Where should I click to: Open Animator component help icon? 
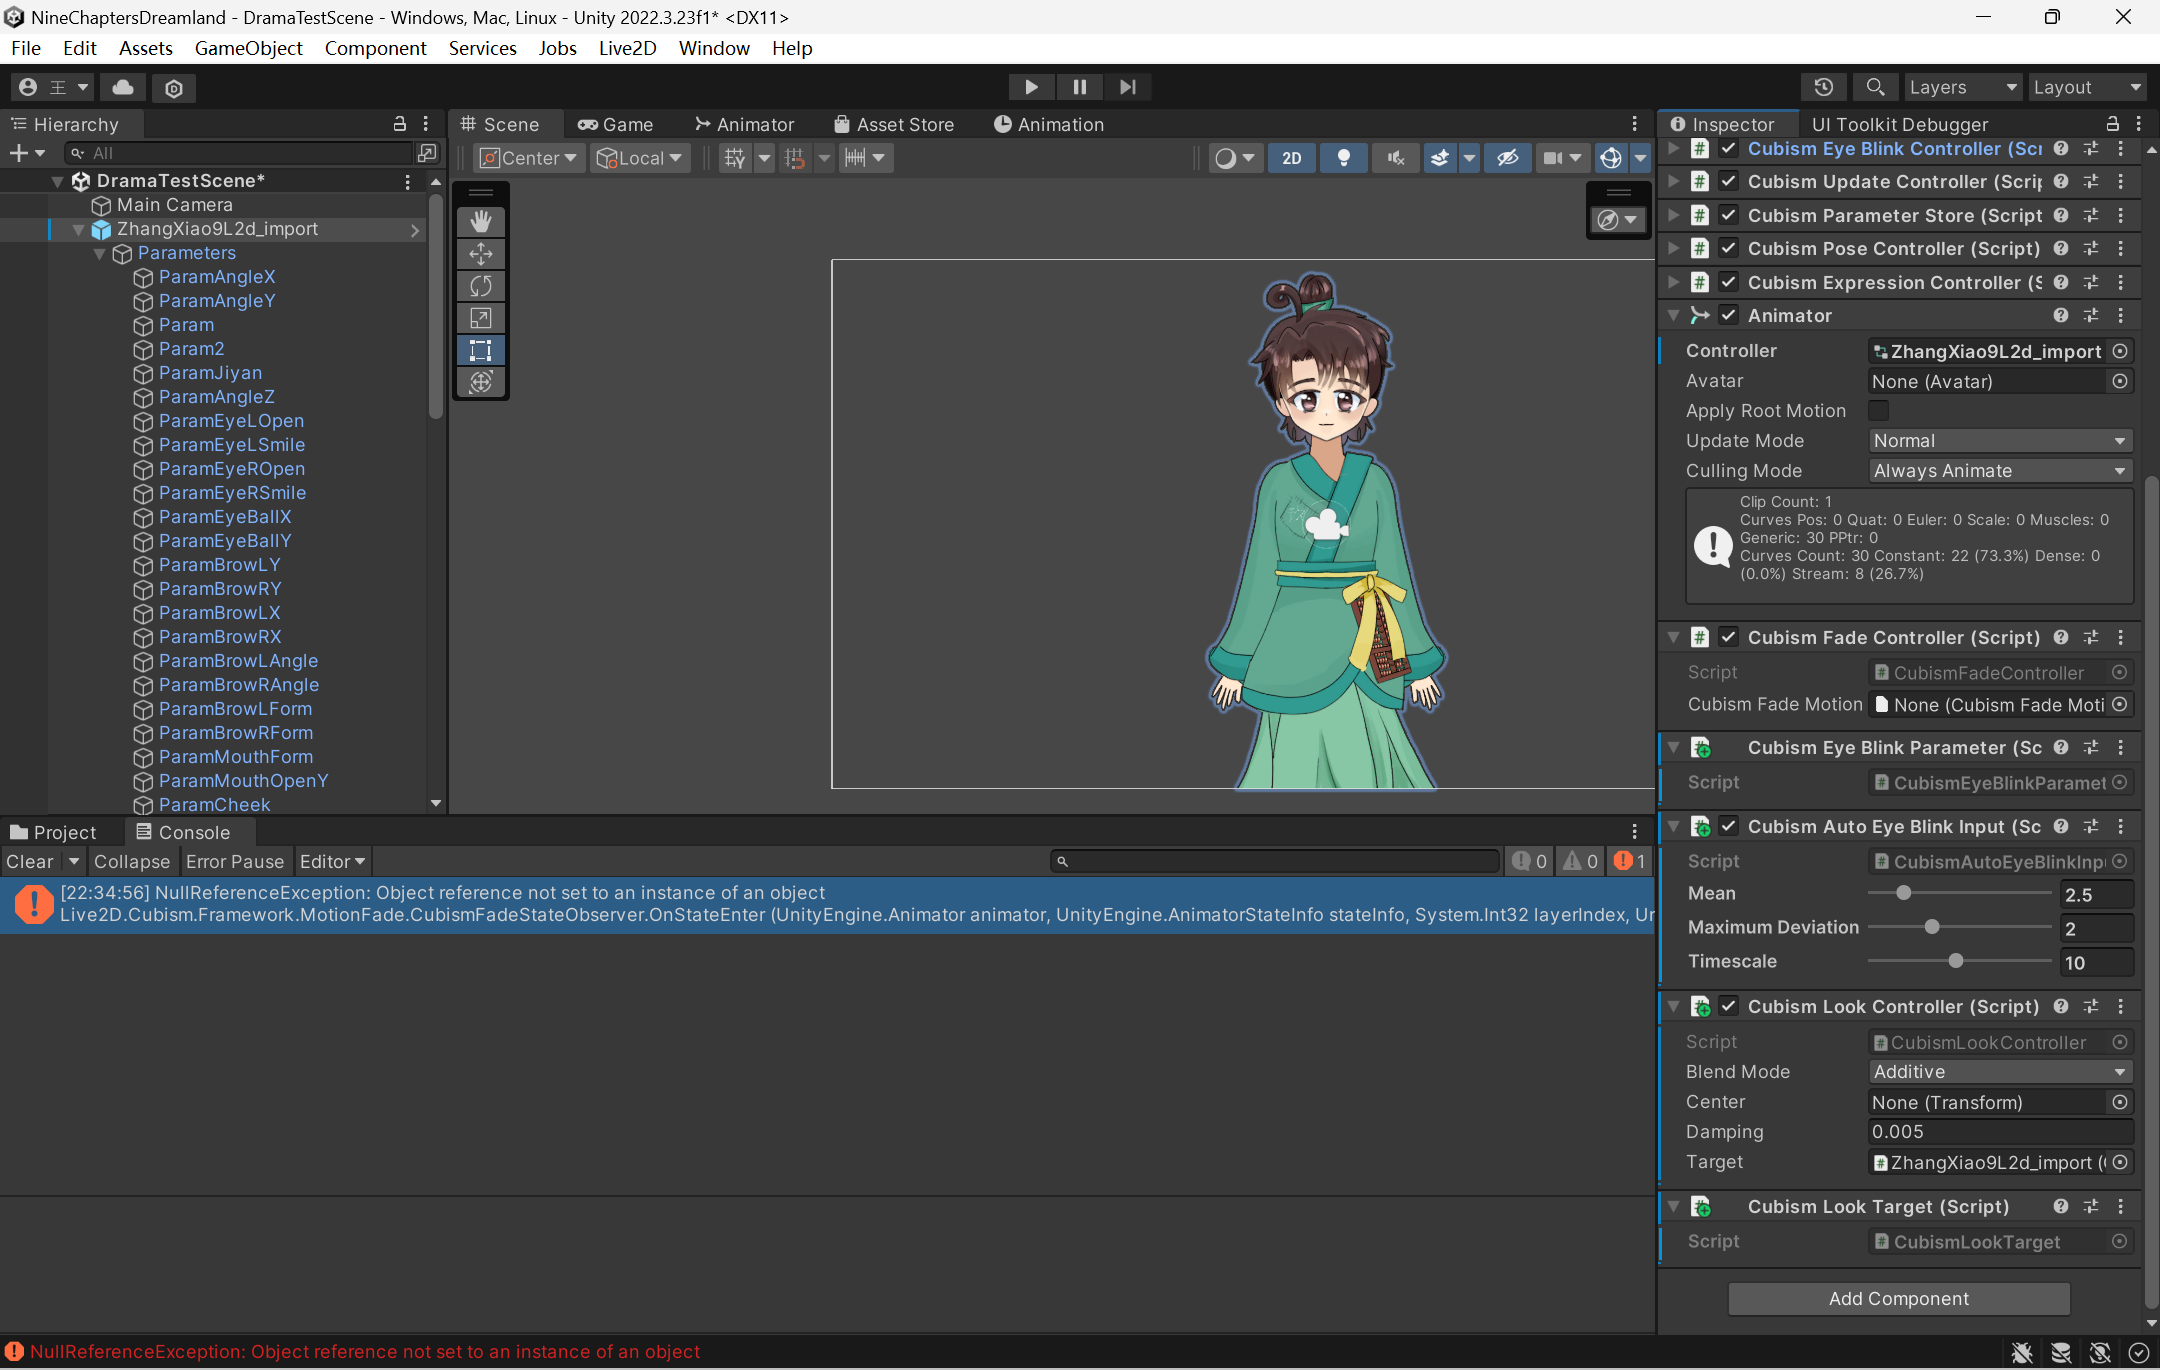pyautogui.click(x=2061, y=315)
